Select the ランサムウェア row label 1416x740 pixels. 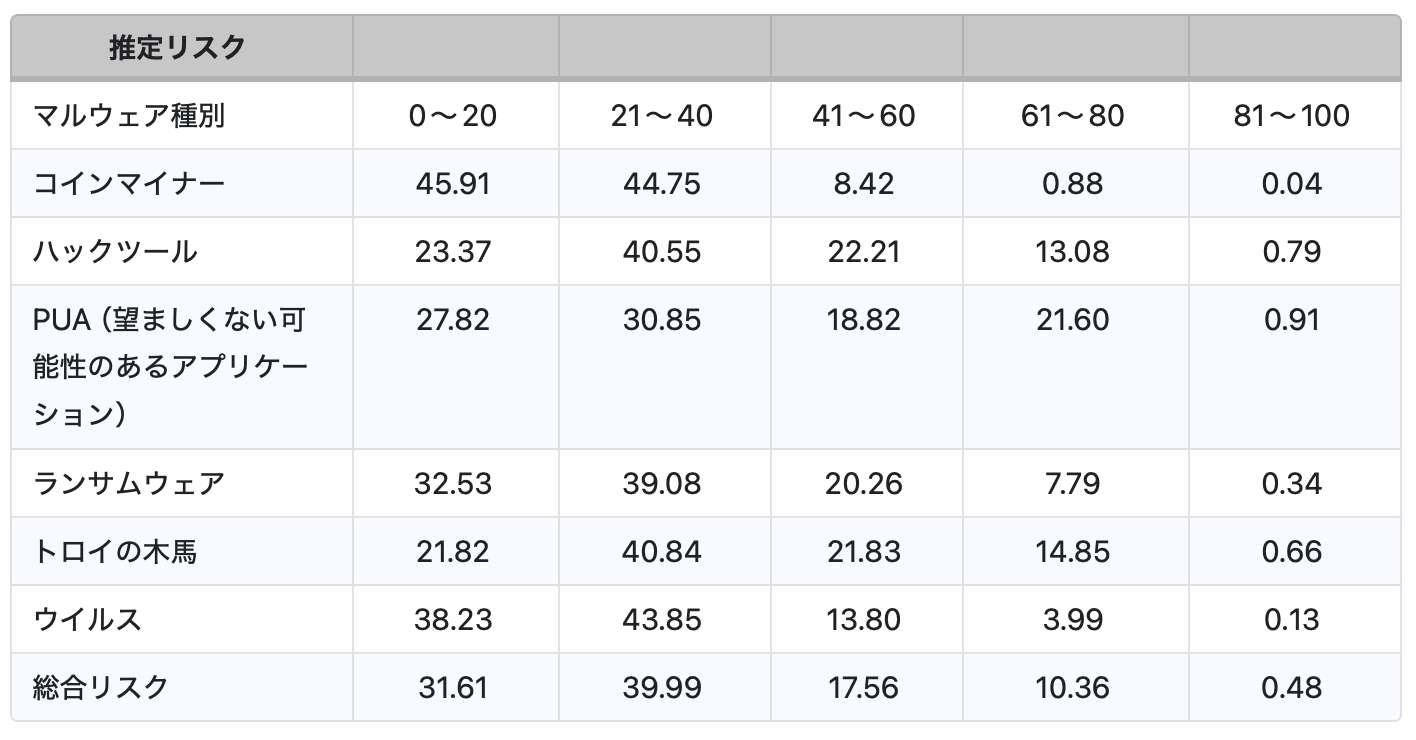pyautogui.click(x=129, y=484)
